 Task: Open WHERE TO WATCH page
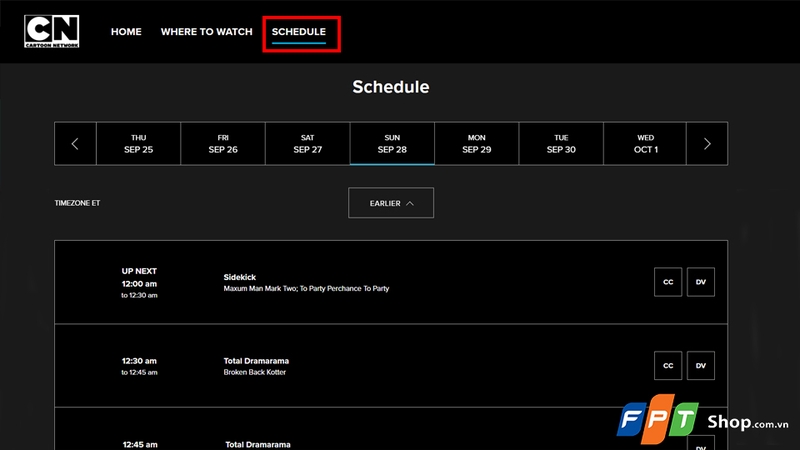pyautogui.click(x=207, y=32)
